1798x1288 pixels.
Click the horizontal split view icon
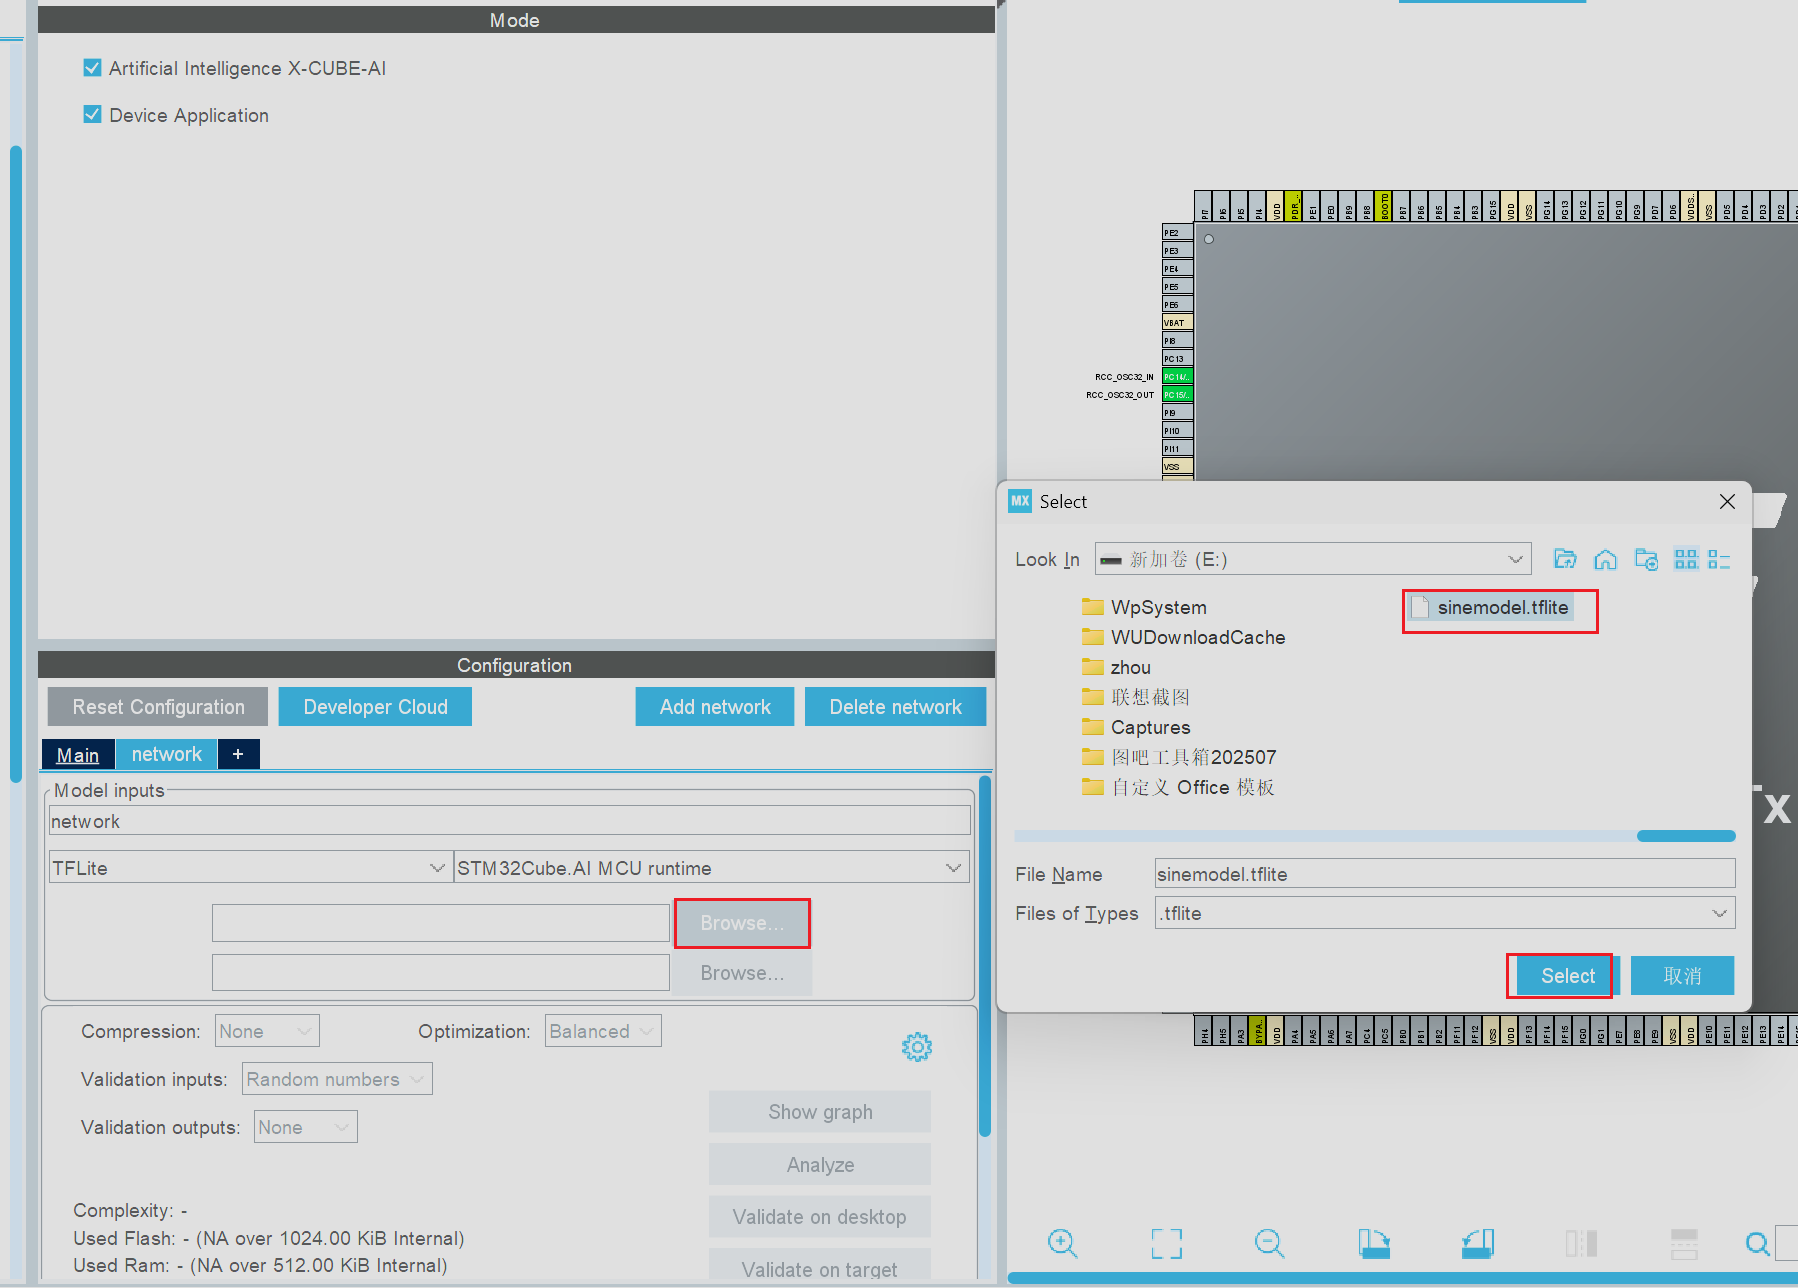pyautogui.click(x=1684, y=1243)
